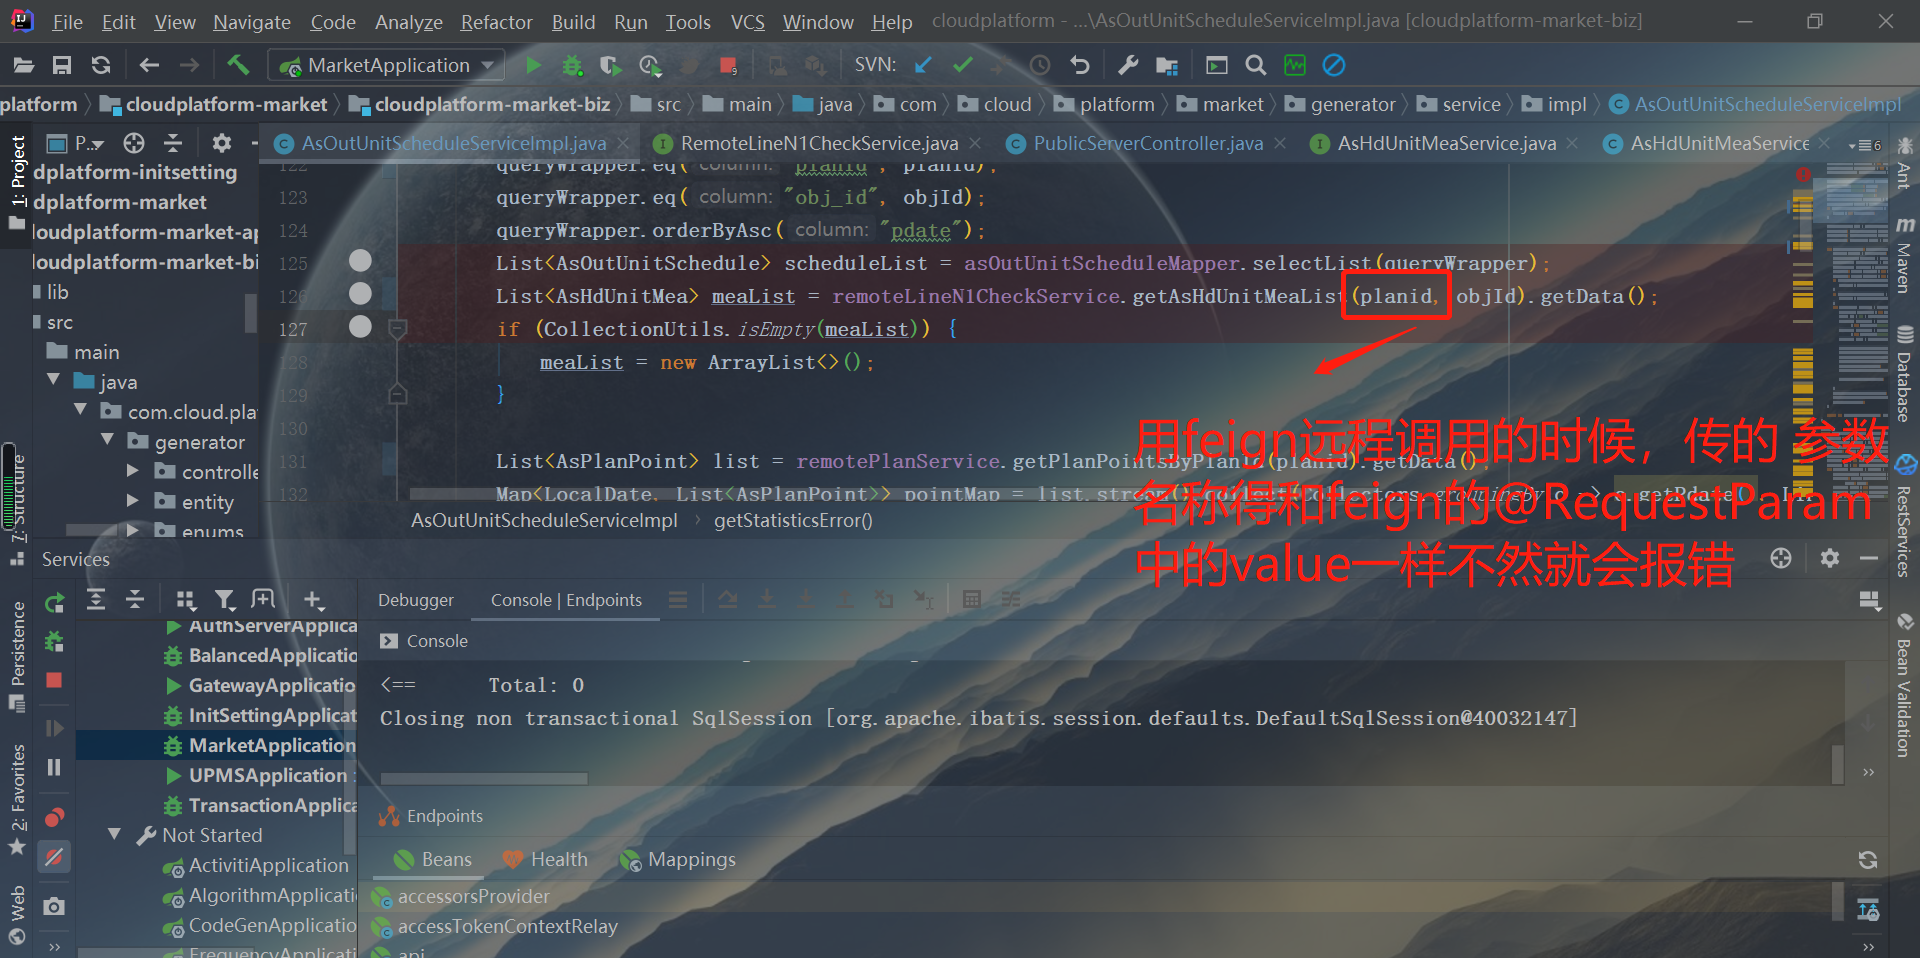
Task: Synchronize files with the refresh toolbar icon
Action: [x=101, y=65]
